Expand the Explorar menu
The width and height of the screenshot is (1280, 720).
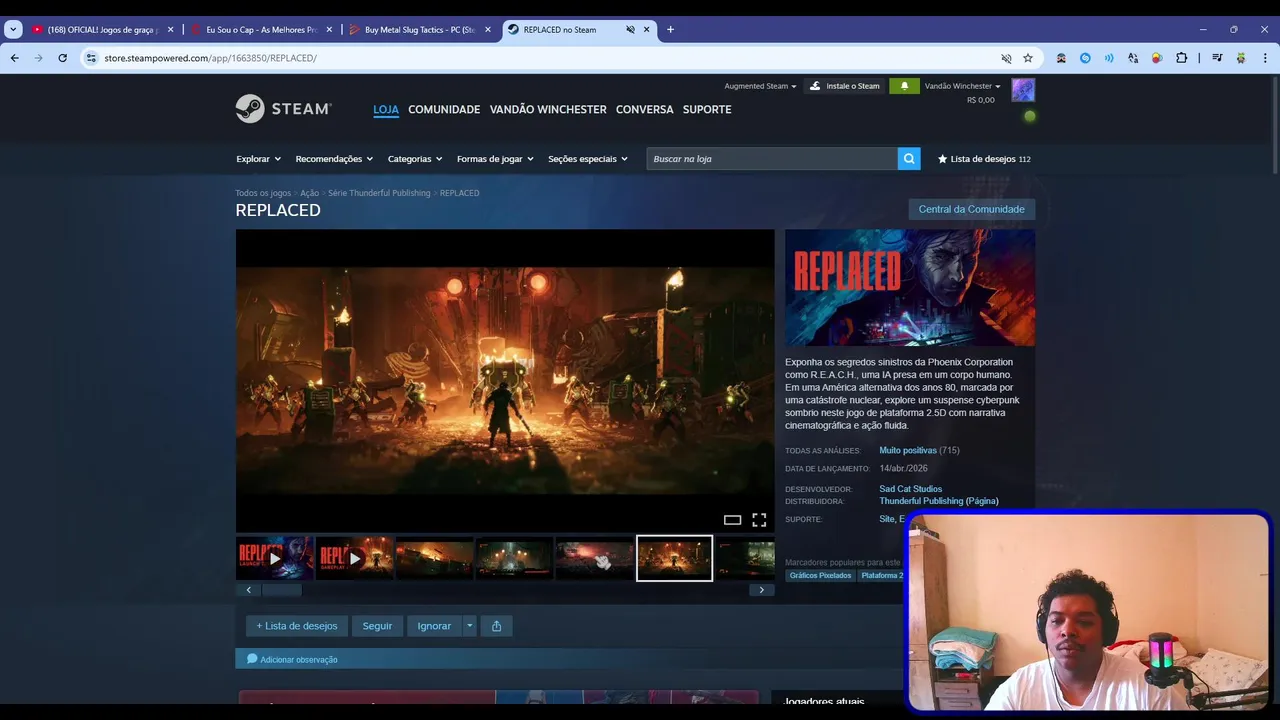[x=258, y=159]
